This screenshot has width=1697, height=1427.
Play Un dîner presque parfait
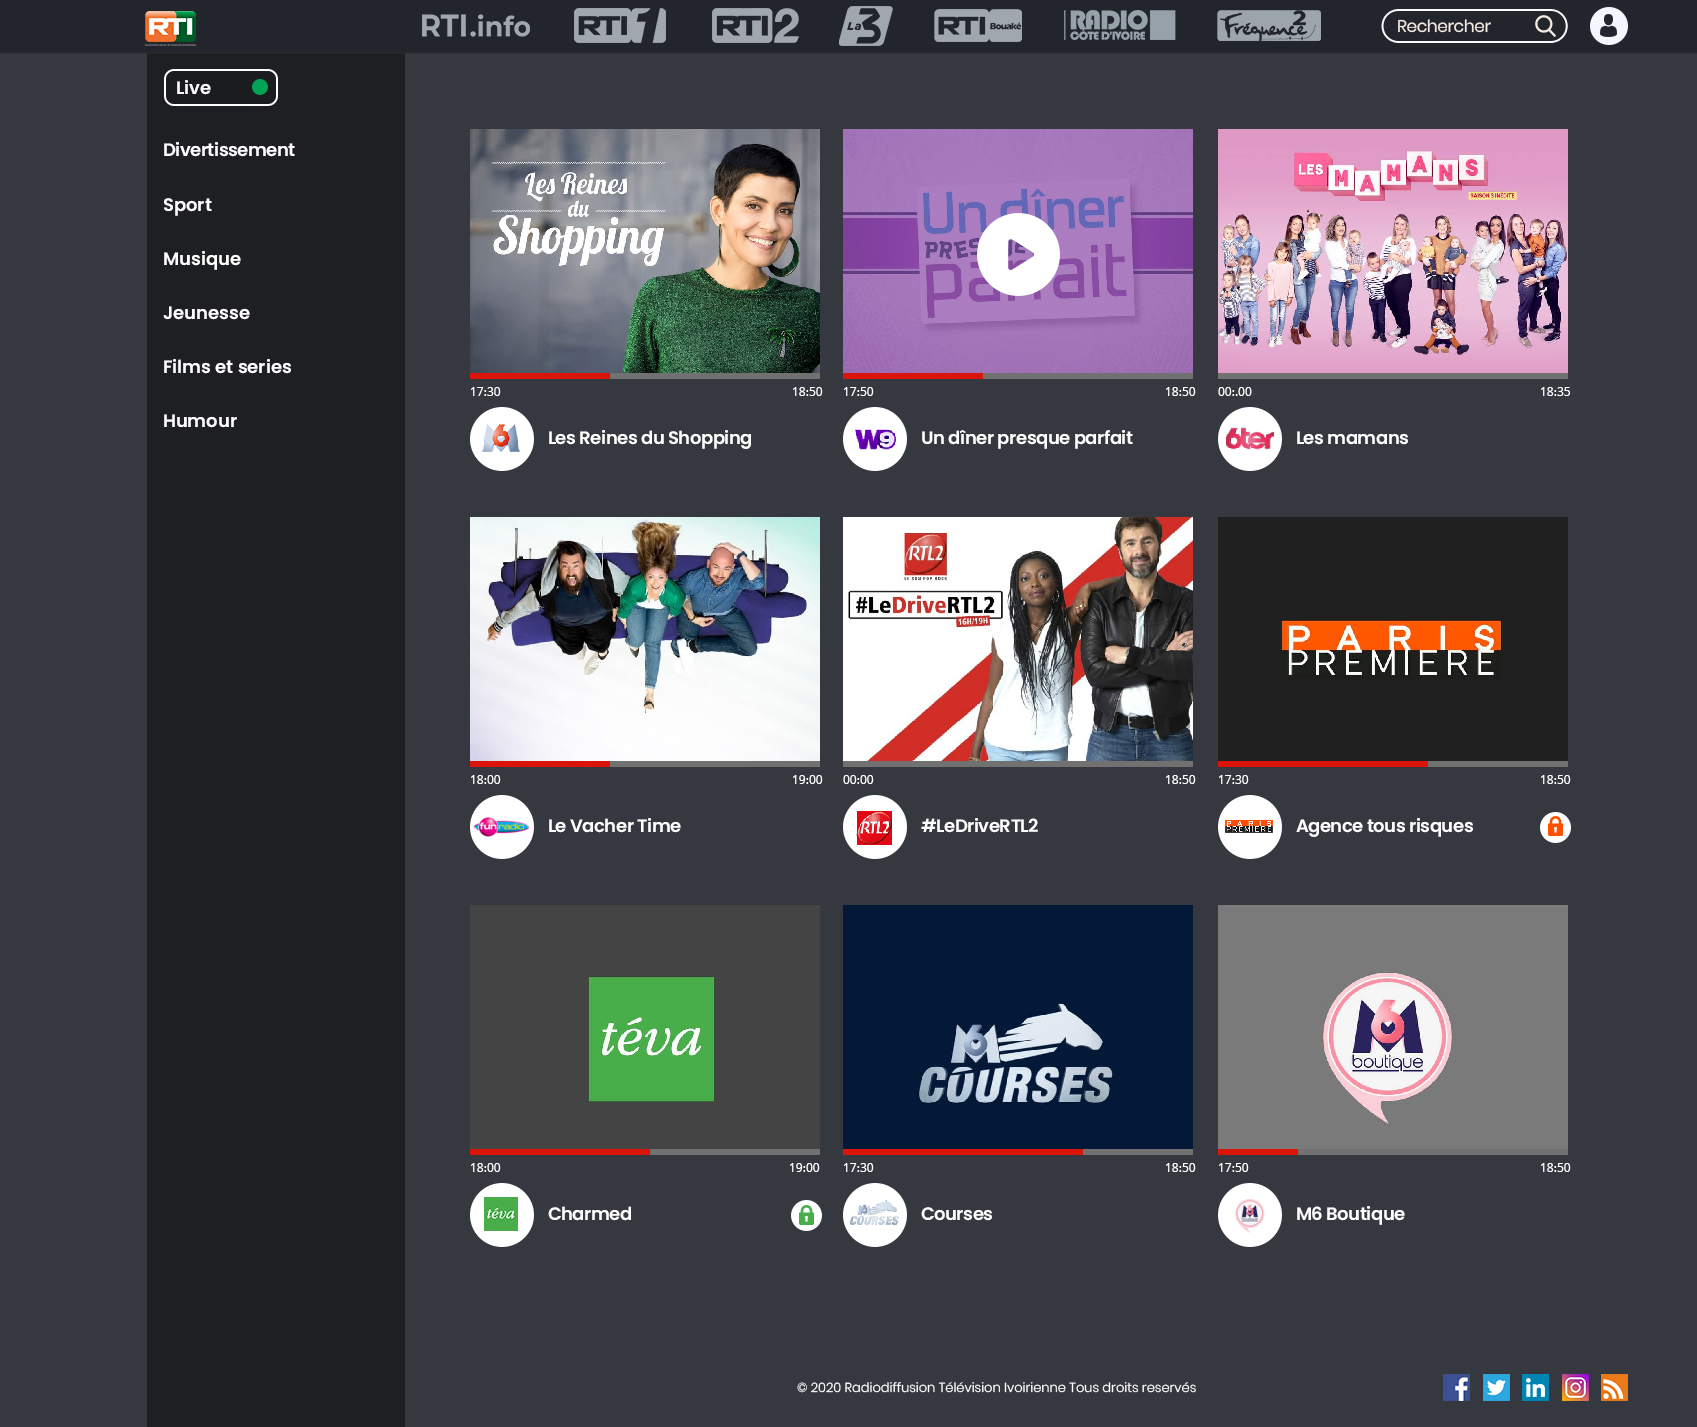pos(1018,254)
